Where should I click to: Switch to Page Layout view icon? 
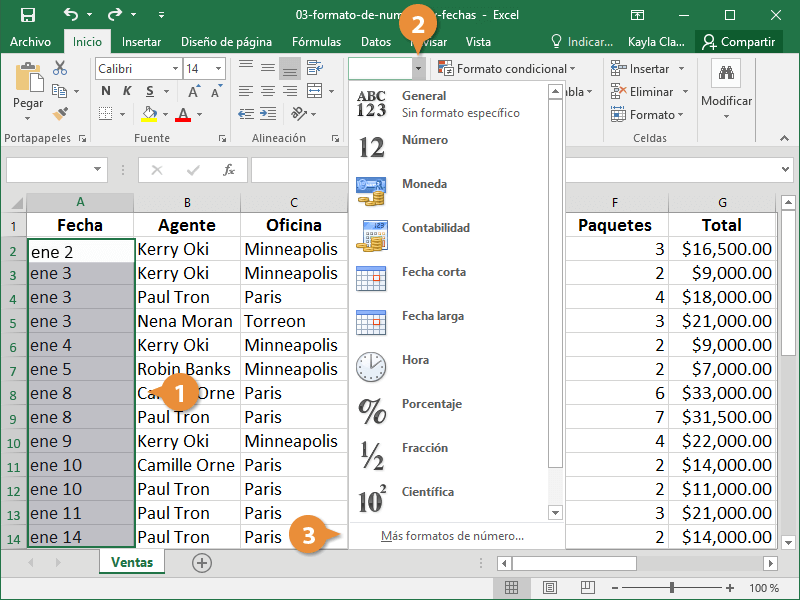pyautogui.click(x=549, y=587)
